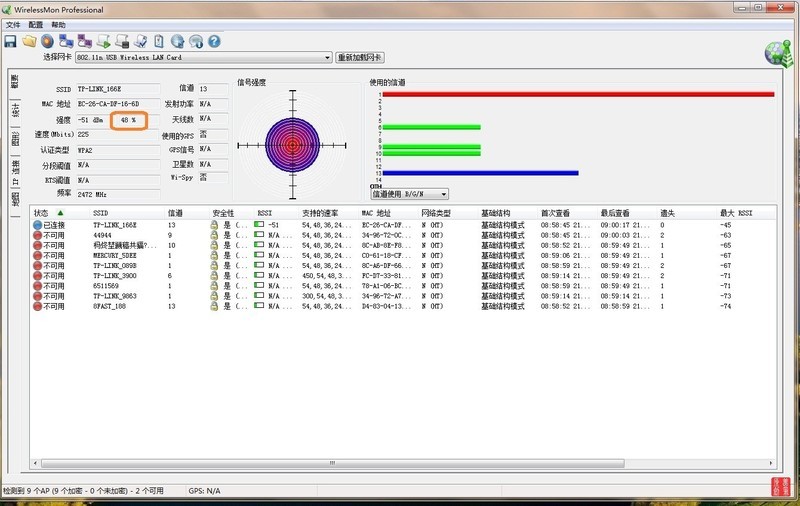Screen dimensions: 800x506
Task: Switch to the 地图 side tab
Action: click(15, 198)
